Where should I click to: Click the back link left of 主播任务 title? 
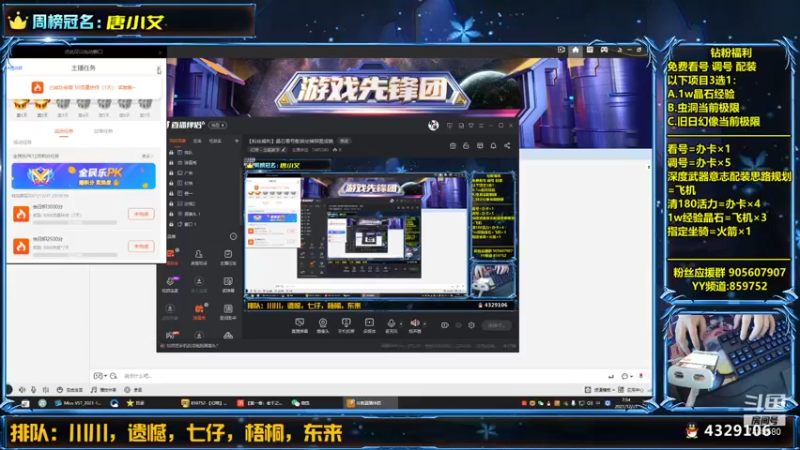[15, 68]
